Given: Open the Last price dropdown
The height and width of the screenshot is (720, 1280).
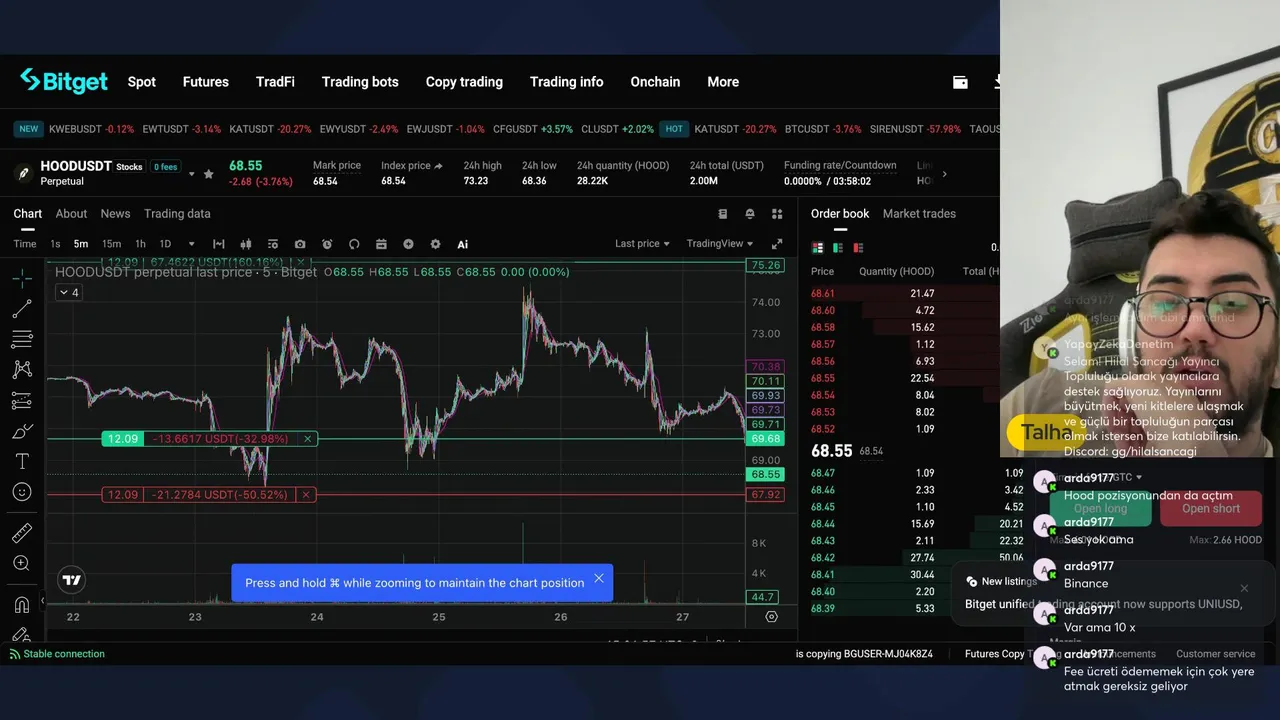Looking at the screenshot, I should pyautogui.click(x=642, y=244).
